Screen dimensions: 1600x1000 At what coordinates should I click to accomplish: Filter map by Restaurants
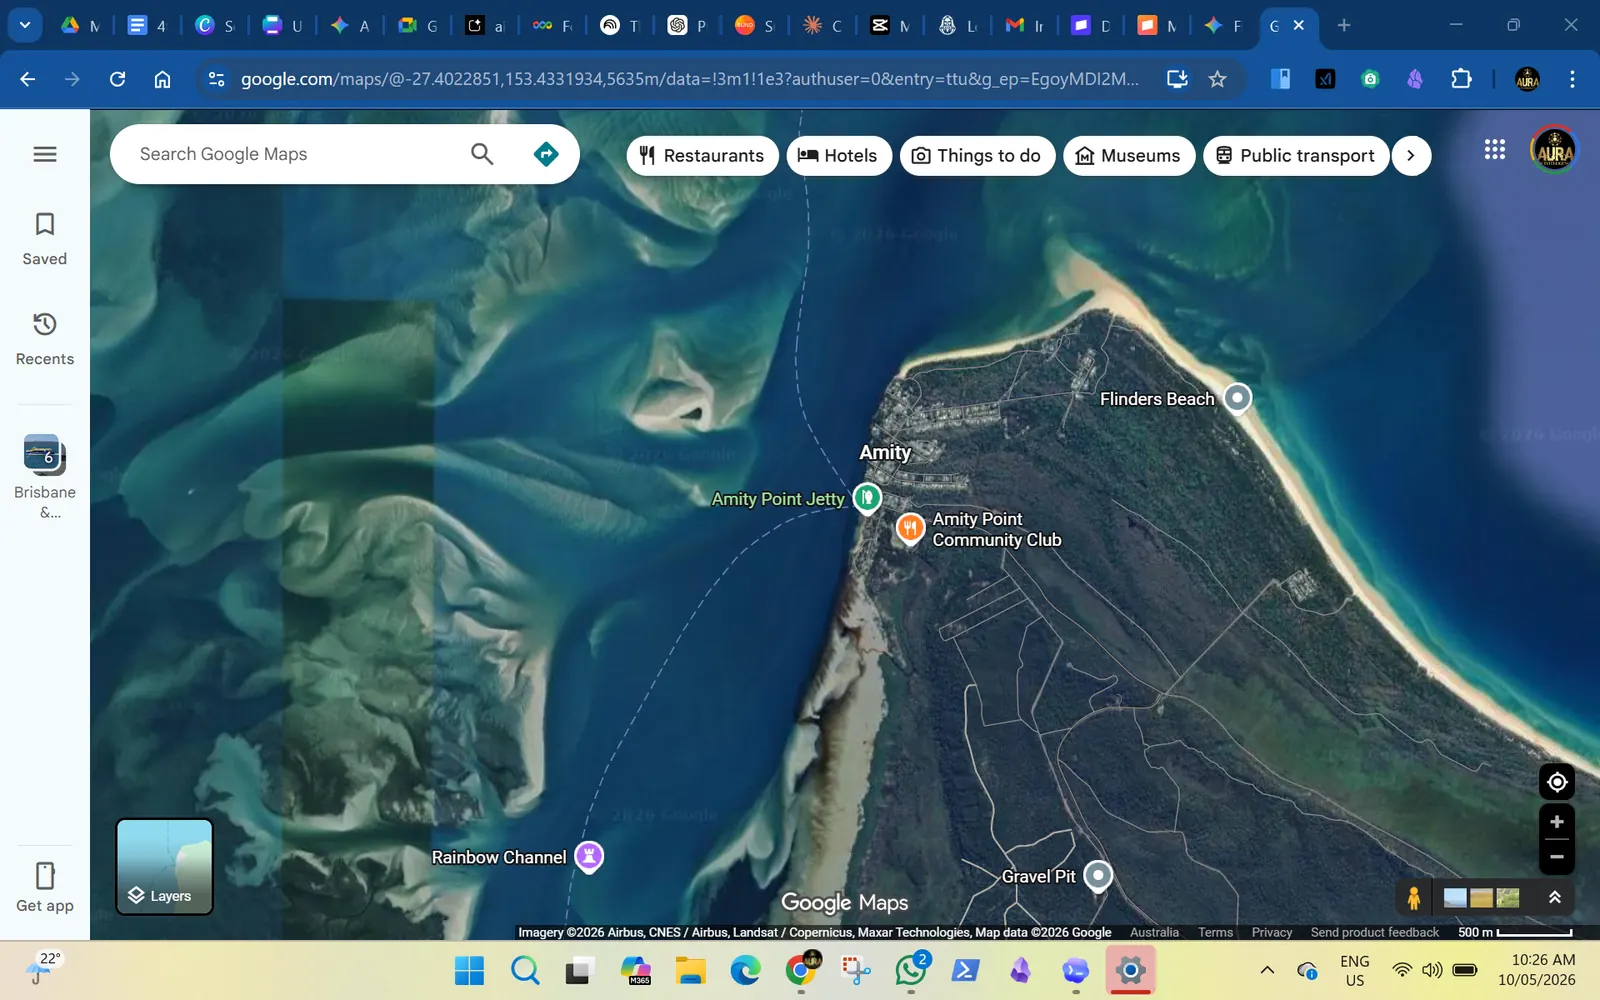coord(702,155)
